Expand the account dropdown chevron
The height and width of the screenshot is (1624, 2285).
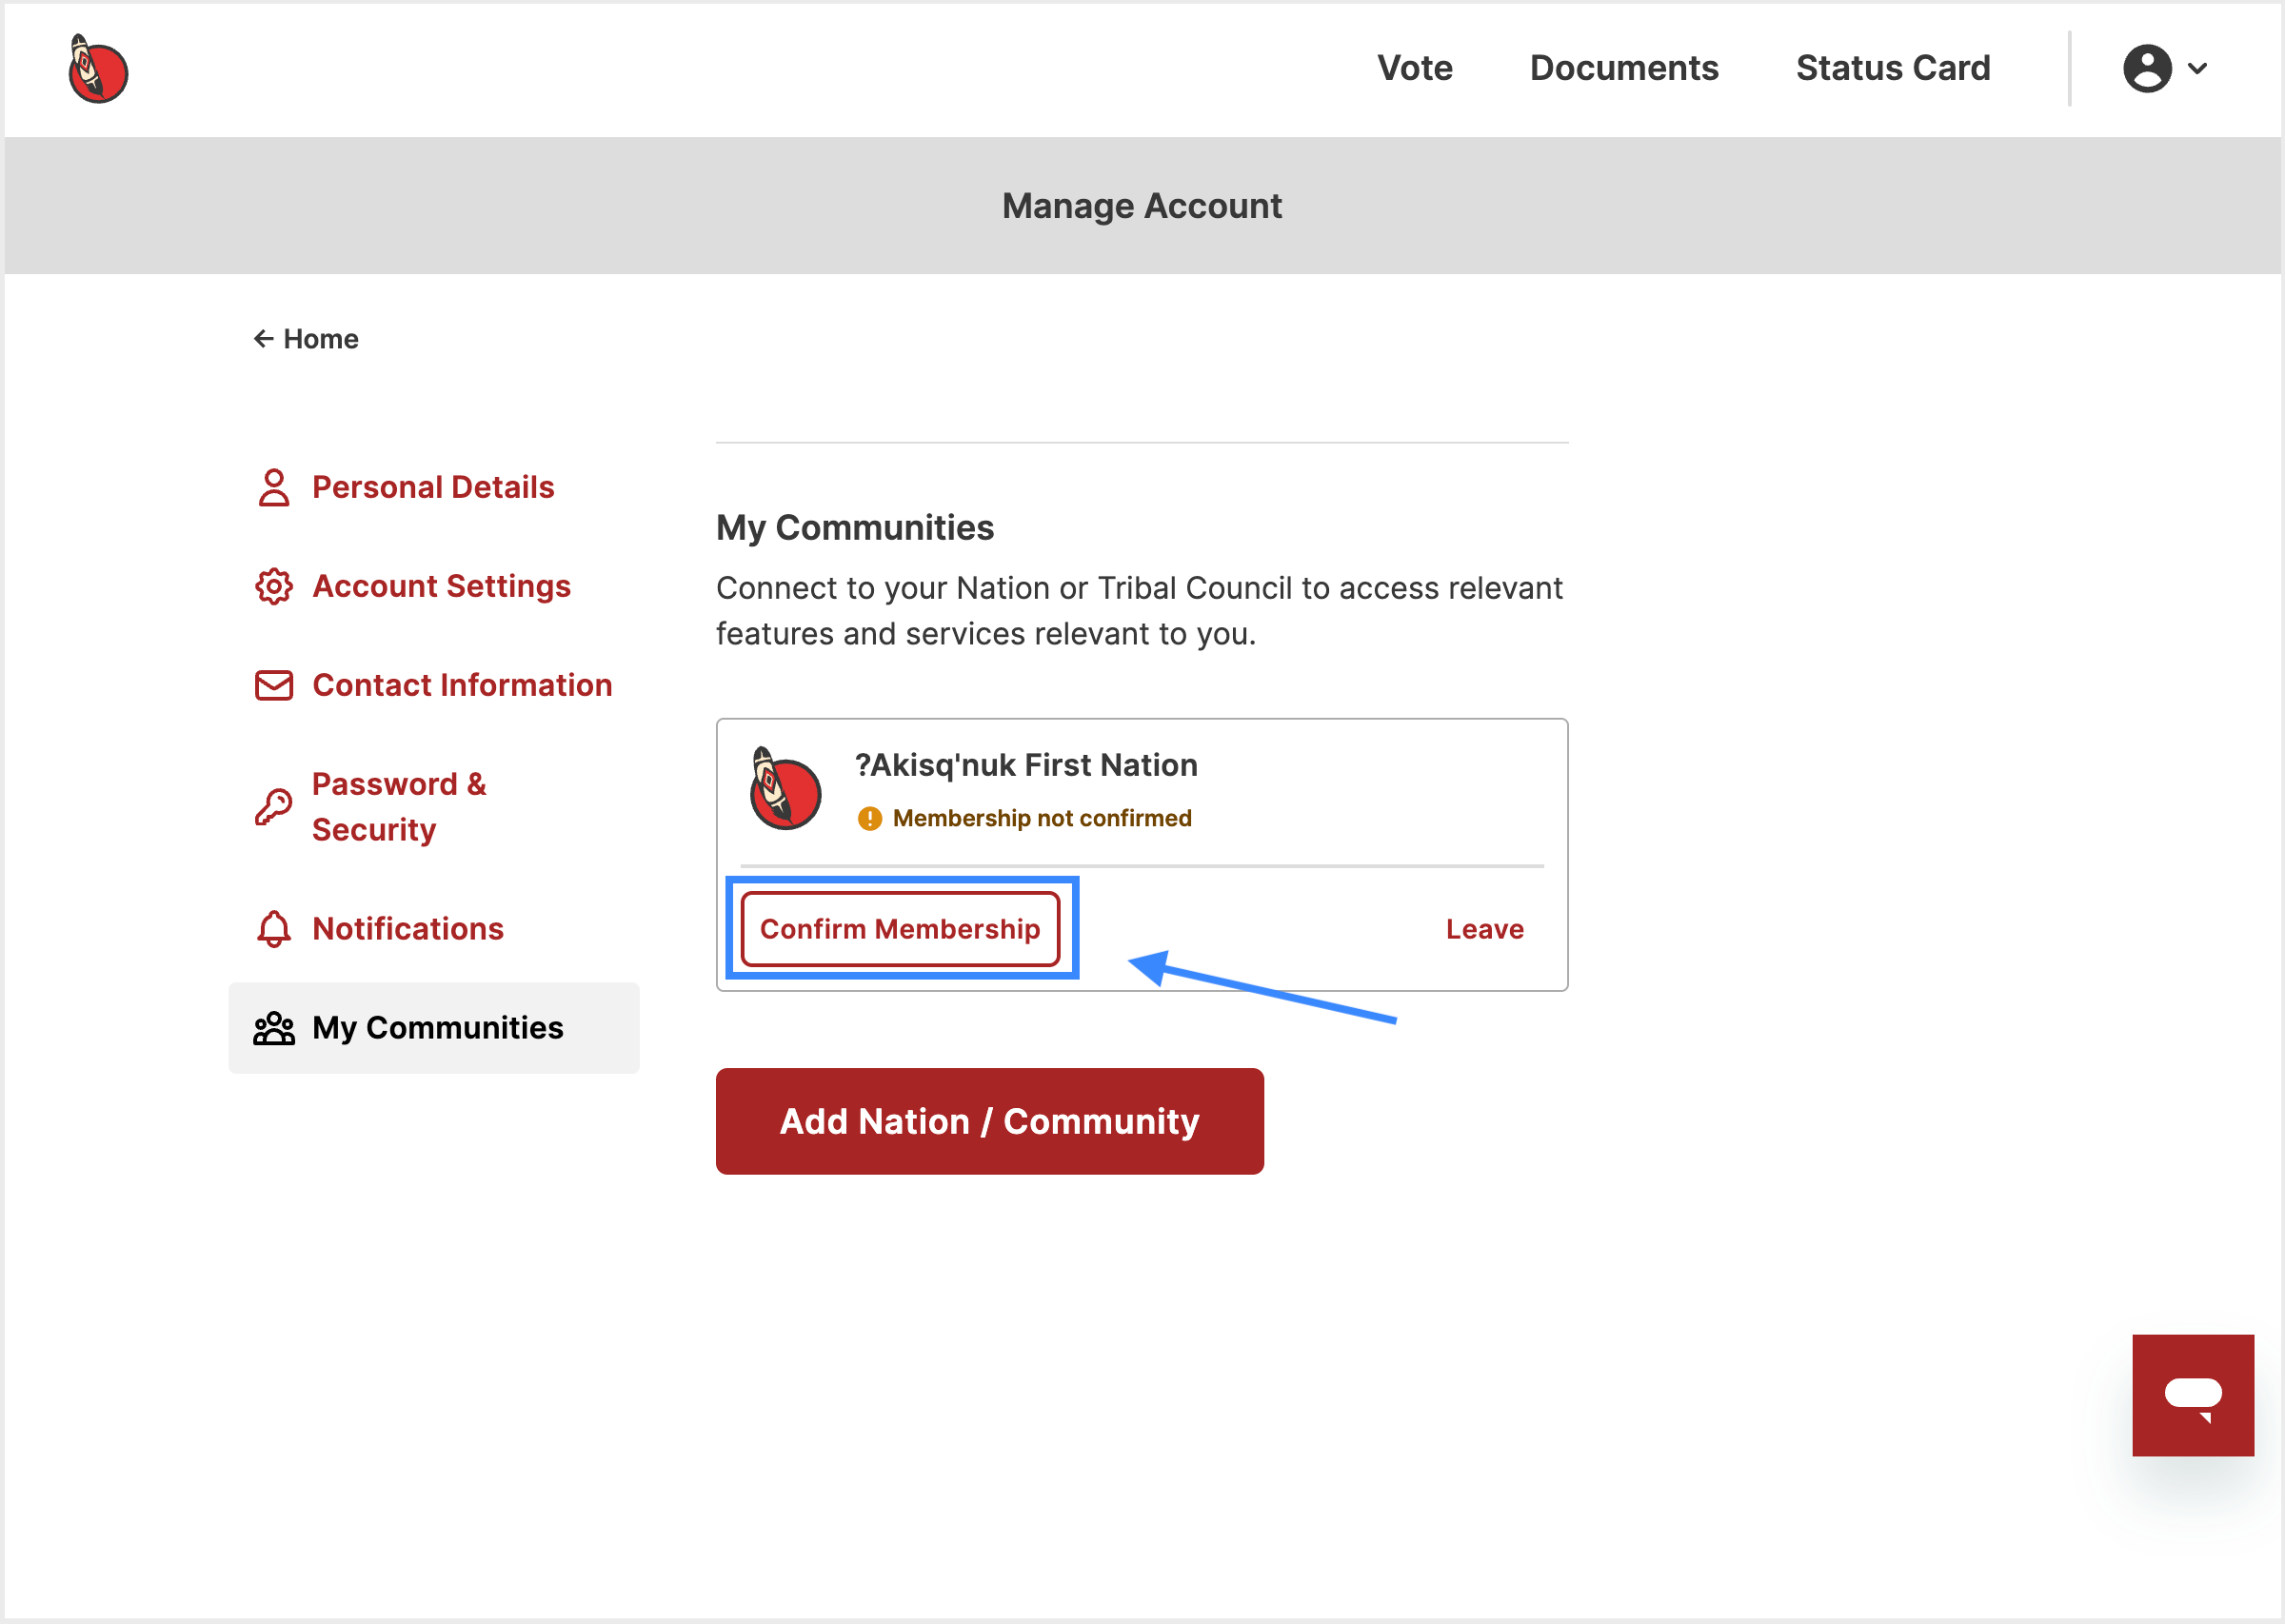click(x=2197, y=69)
